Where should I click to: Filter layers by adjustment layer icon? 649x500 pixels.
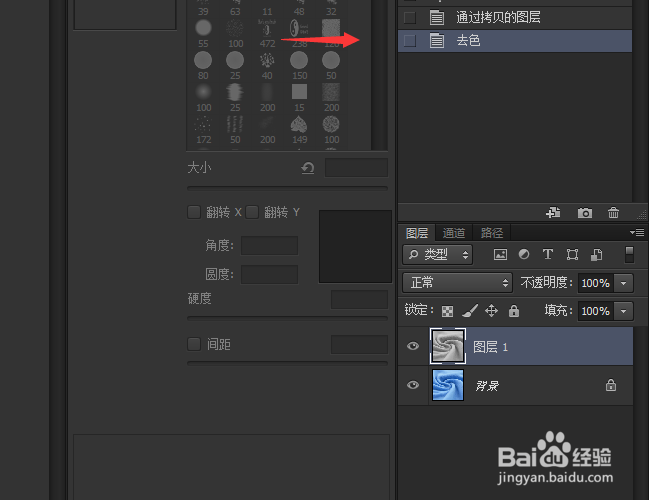(524, 254)
